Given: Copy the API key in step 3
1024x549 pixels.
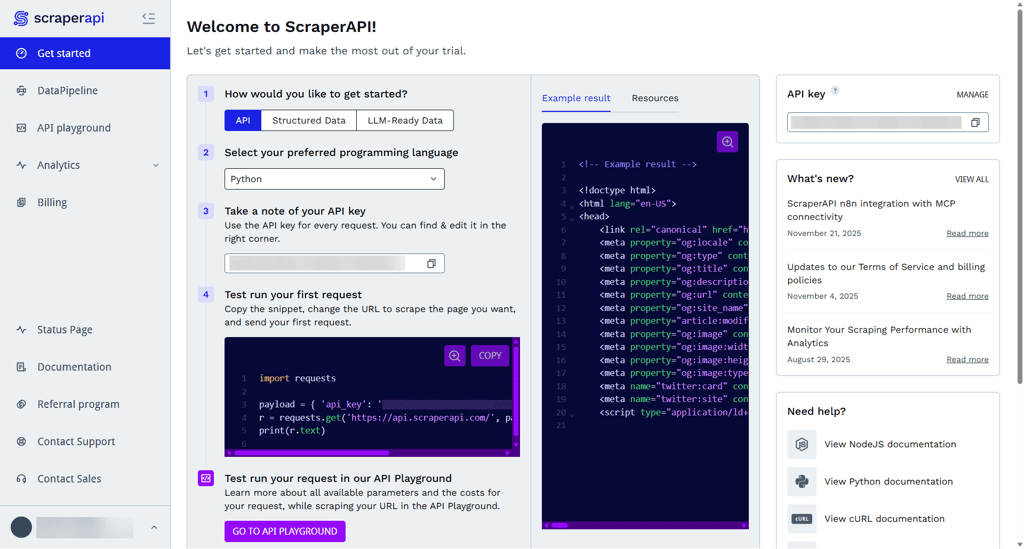Looking at the screenshot, I should coord(431,264).
